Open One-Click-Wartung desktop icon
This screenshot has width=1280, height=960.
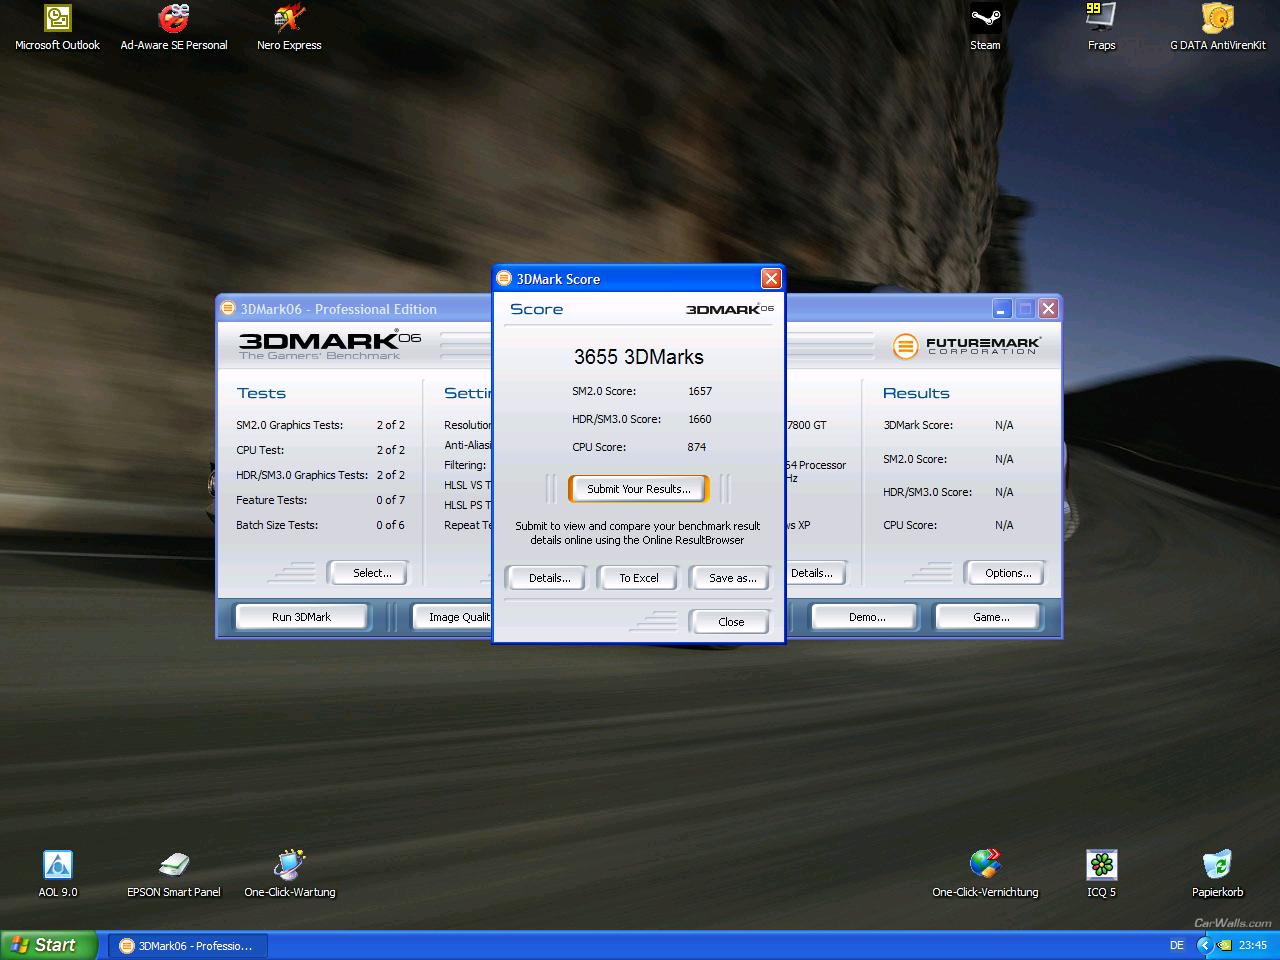289,874
